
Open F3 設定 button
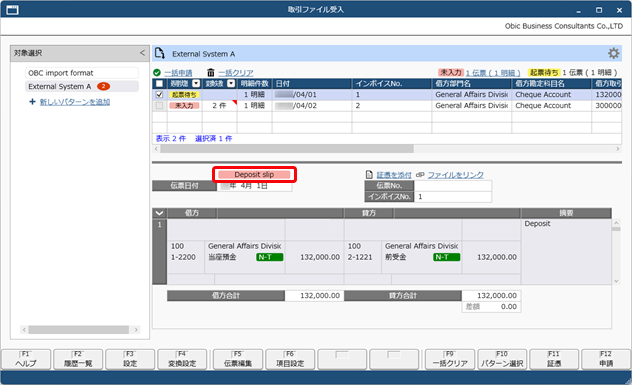click(130, 359)
